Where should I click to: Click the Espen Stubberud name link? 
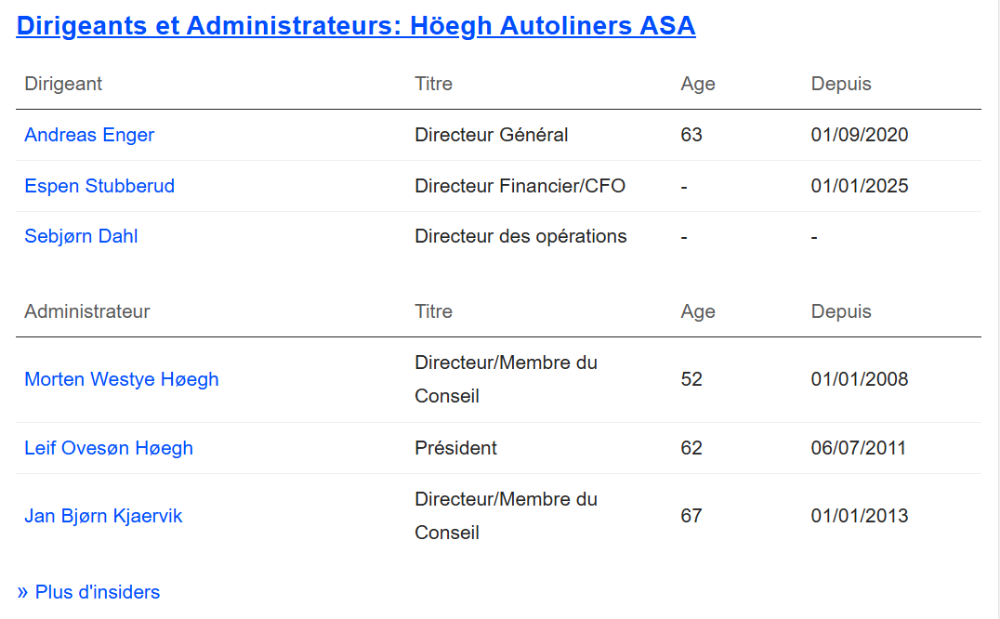point(99,186)
